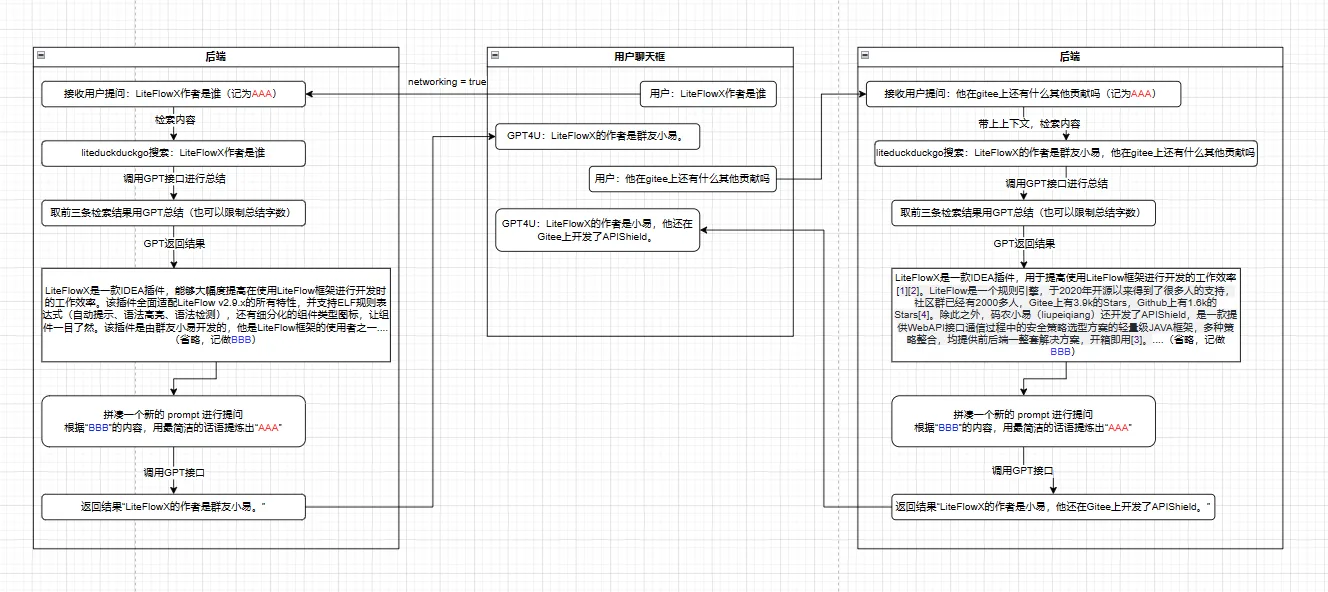The height and width of the screenshot is (592, 1328).
Task: Select the 返回结果 node mentioning APIShield
Action: point(1054,507)
